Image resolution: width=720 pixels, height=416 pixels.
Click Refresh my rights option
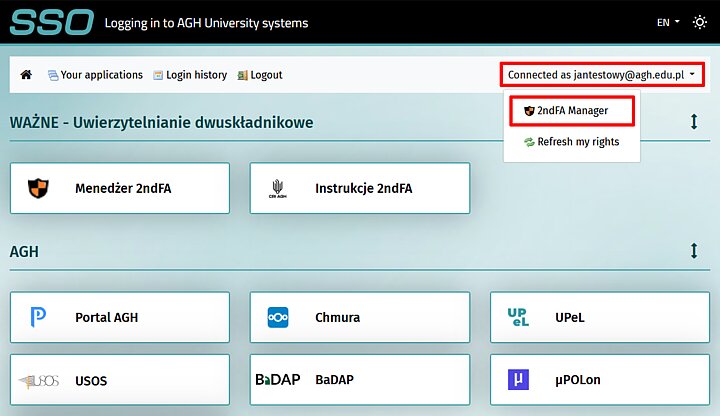(x=571, y=142)
